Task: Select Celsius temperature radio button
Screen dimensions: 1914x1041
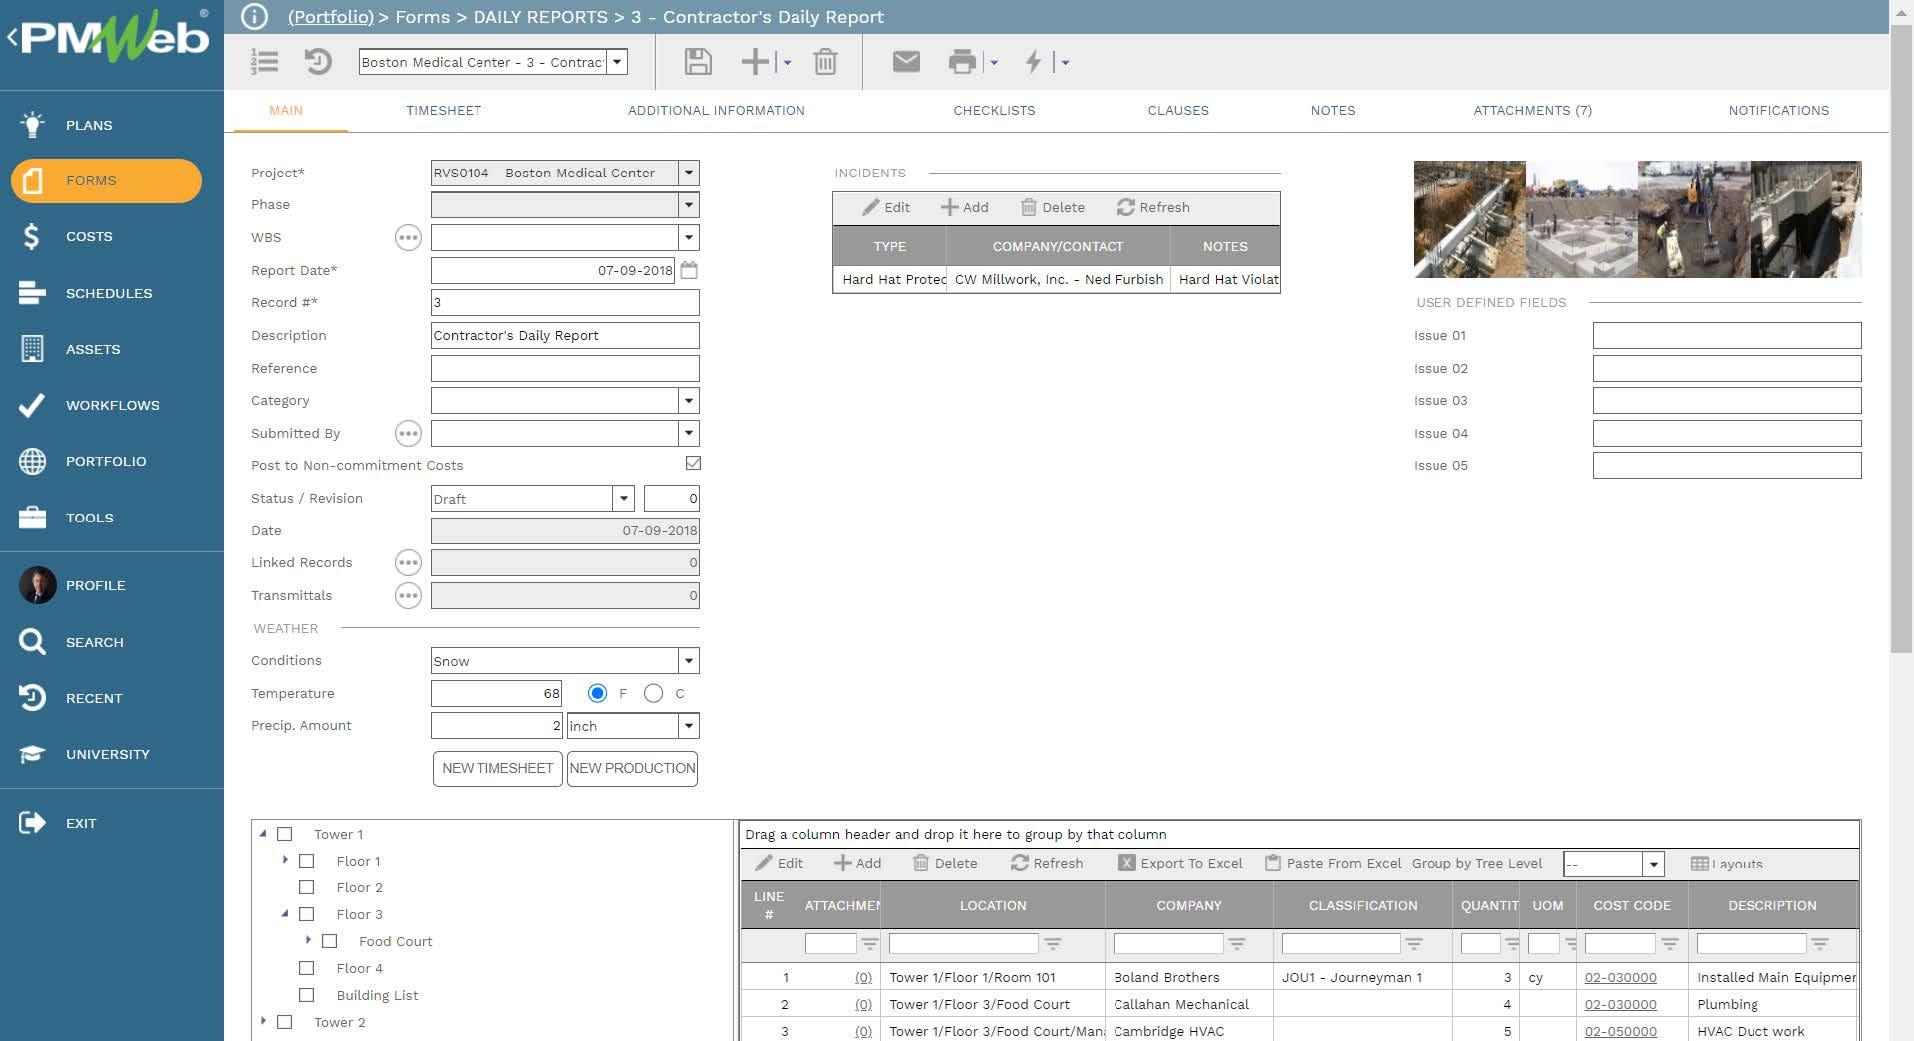Action: tap(654, 693)
